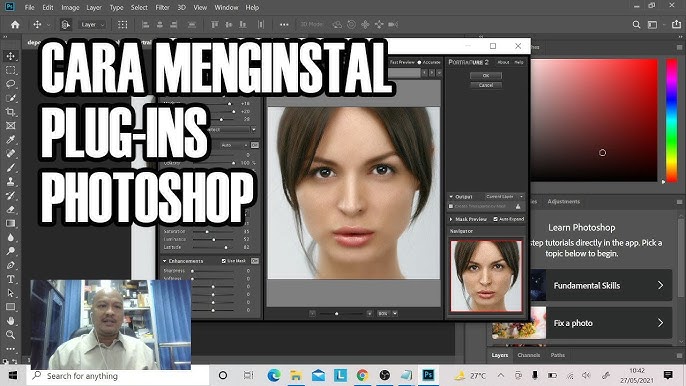Click the zoom in plus button below preview
This screenshot has height=386, width=686.
tap(369, 313)
